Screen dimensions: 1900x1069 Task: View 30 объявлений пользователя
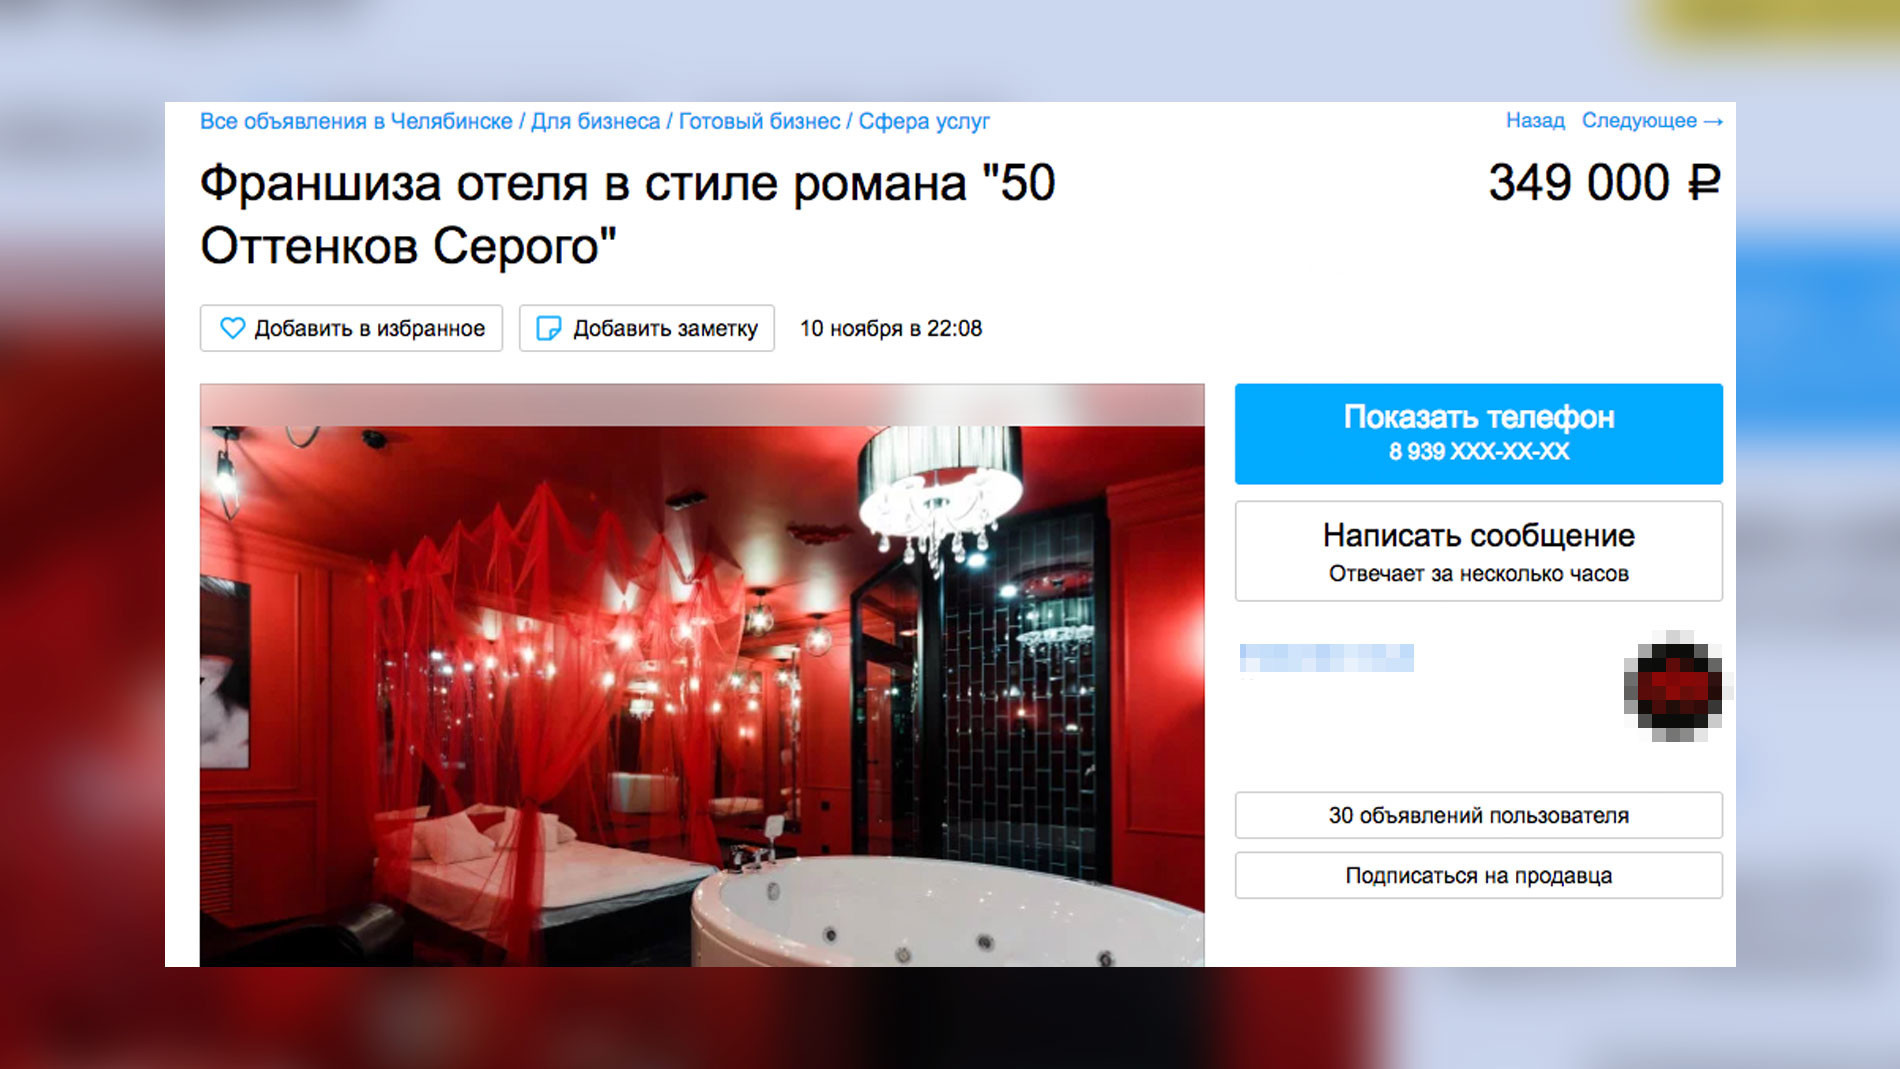(x=1478, y=815)
